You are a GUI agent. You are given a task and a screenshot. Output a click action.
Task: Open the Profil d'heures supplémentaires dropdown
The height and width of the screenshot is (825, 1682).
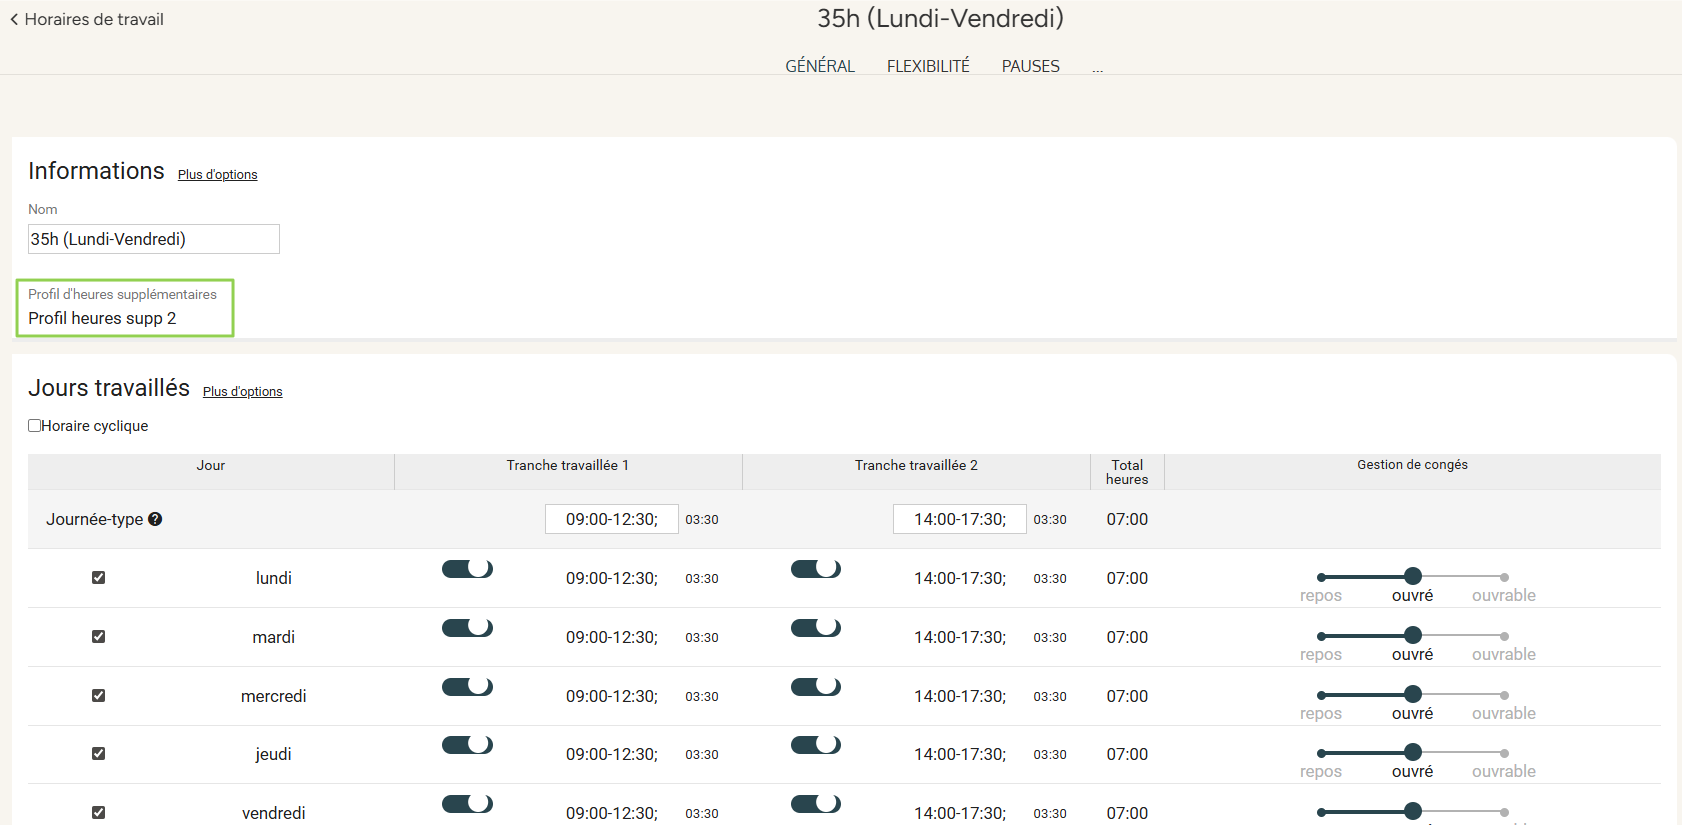[124, 317]
